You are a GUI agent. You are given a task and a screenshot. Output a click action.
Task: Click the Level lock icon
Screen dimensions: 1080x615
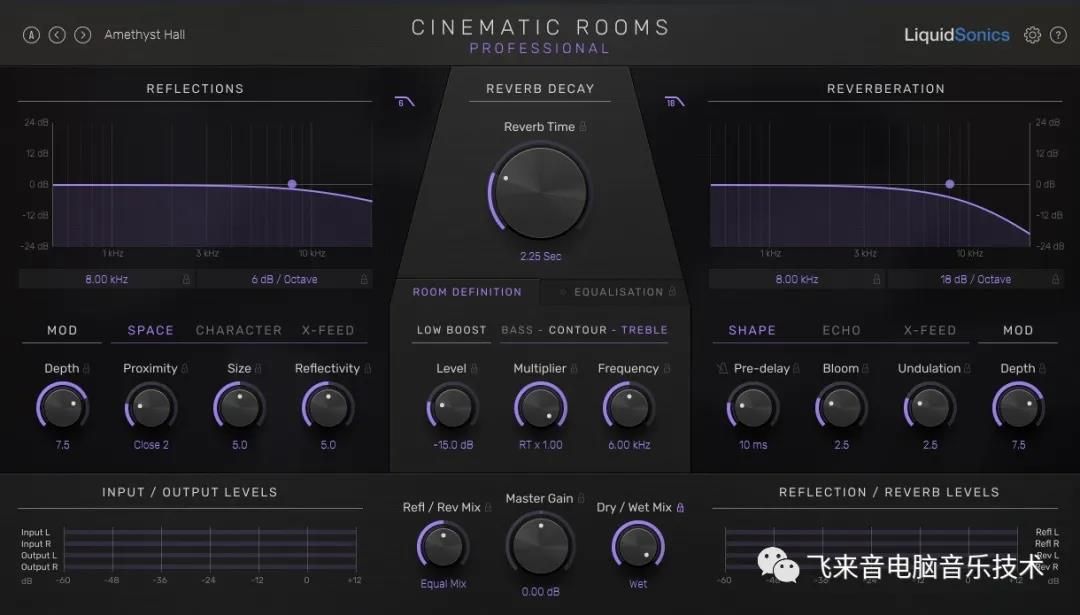[x=474, y=368]
